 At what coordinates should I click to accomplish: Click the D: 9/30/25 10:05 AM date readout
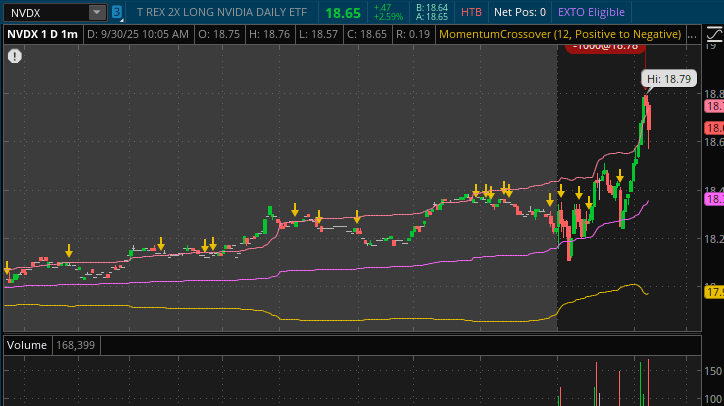coord(138,34)
